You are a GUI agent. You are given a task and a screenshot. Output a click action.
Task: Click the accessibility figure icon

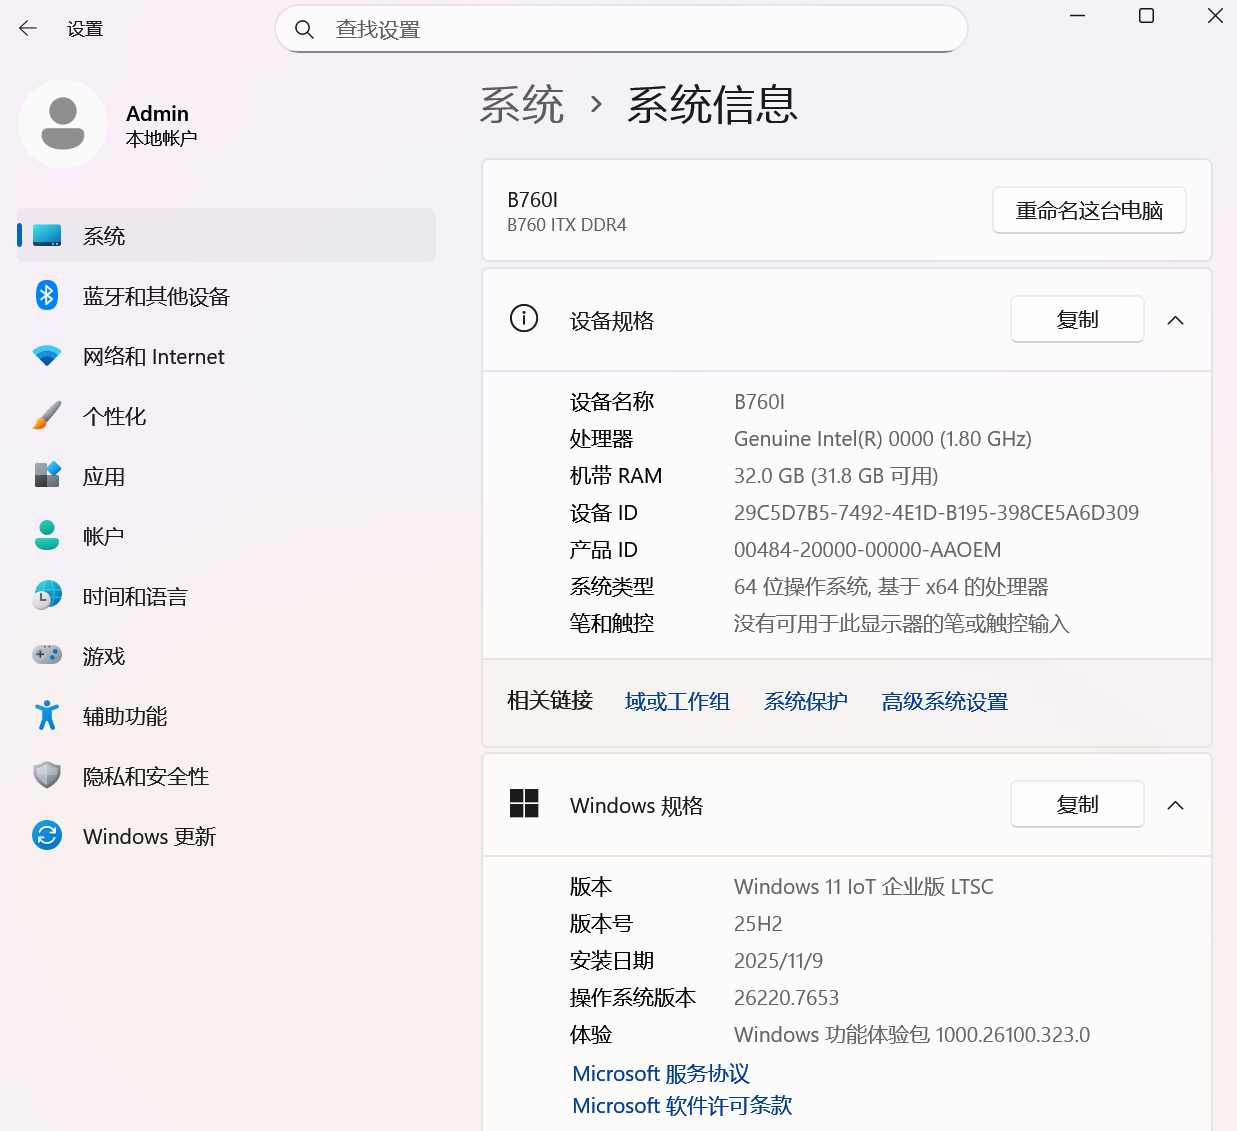click(x=47, y=716)
